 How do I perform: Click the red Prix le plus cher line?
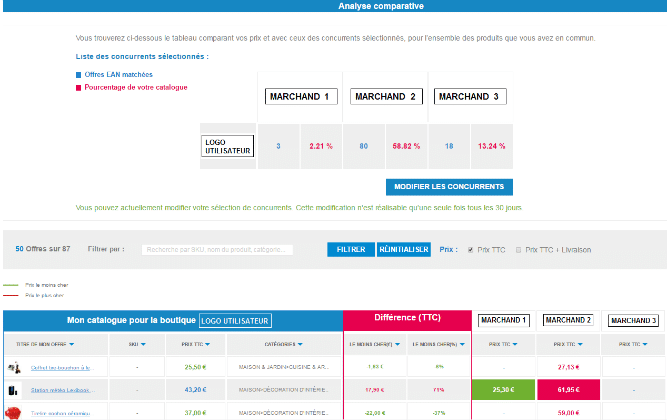[x=11, y=295]
